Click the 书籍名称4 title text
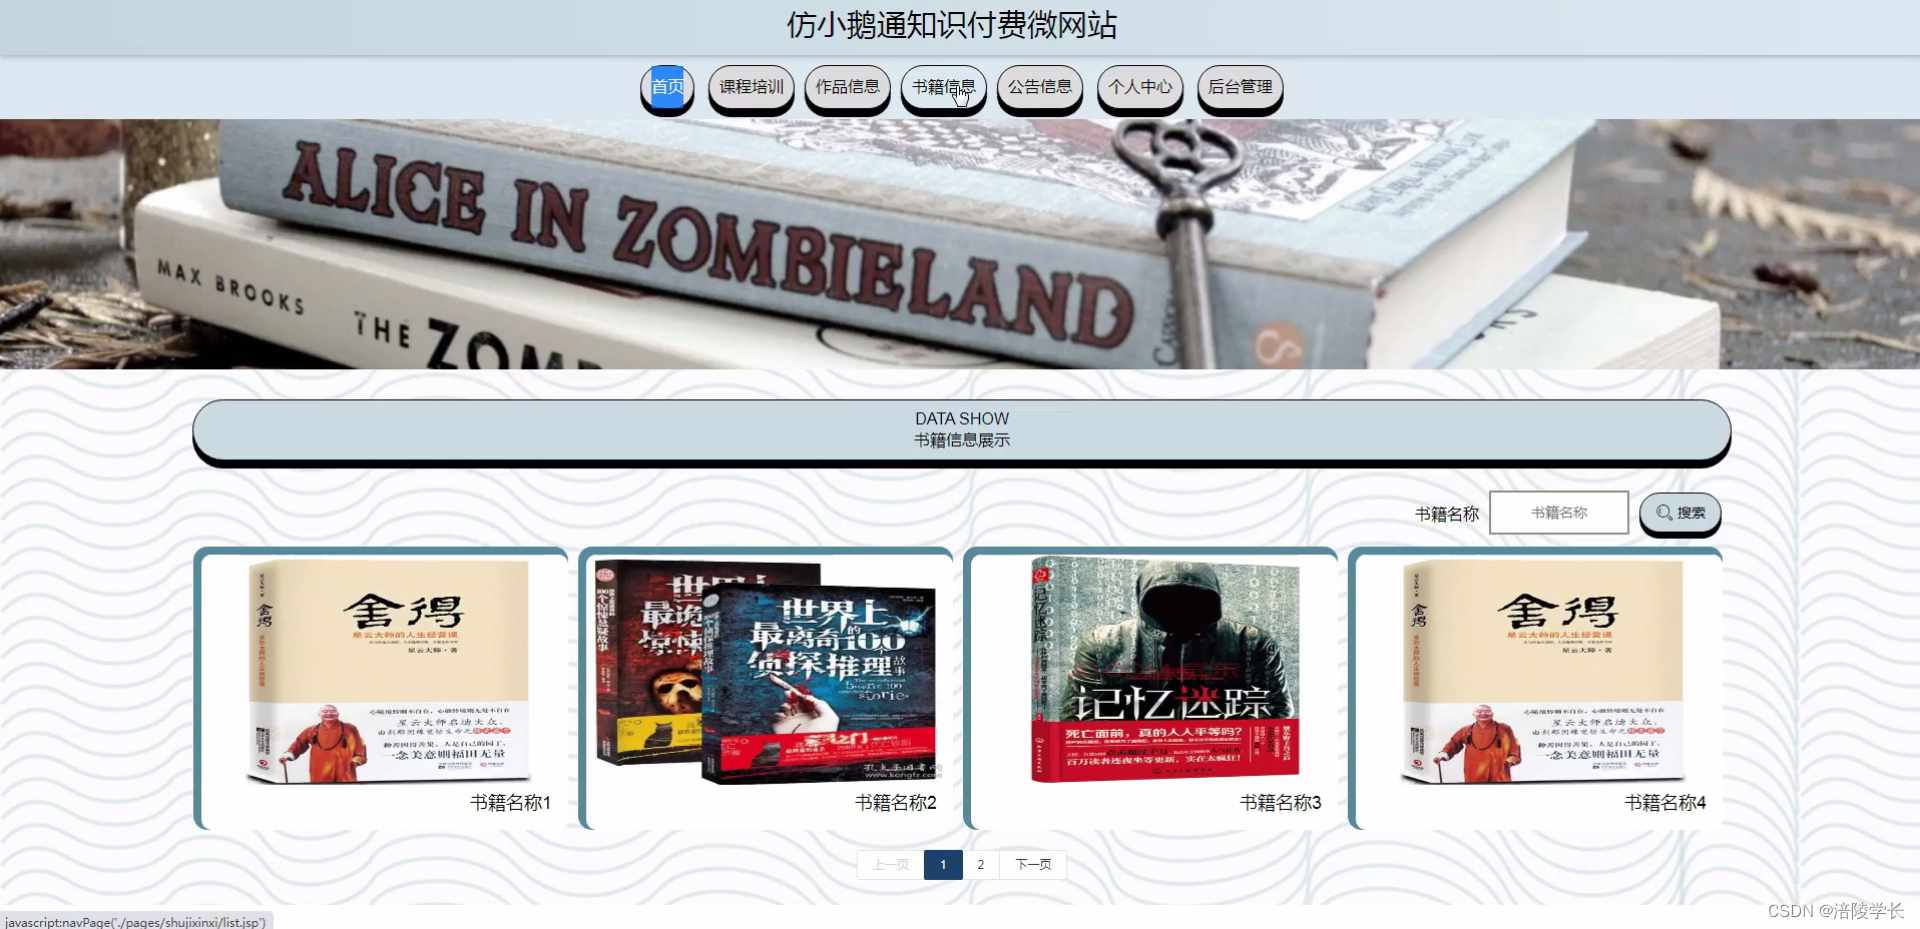This screenshot has height=929, width=1920. coord(1665,803)
